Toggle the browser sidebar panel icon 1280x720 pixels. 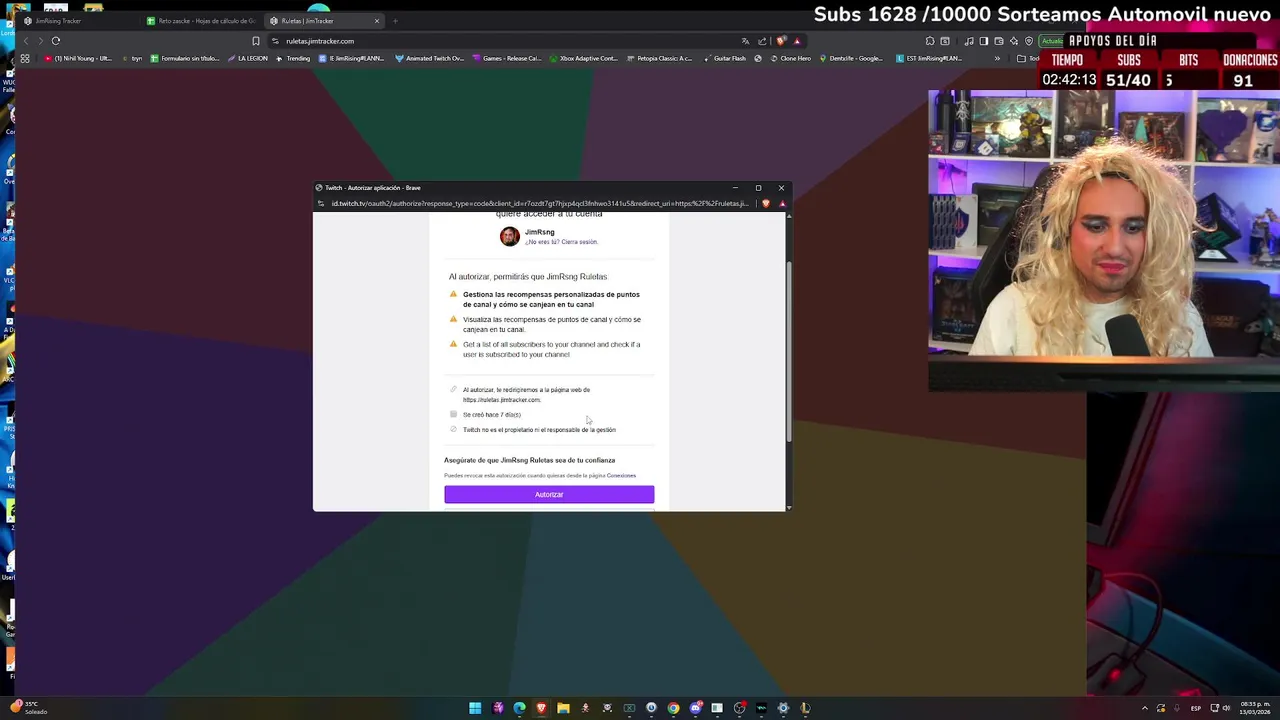[984, 41]
